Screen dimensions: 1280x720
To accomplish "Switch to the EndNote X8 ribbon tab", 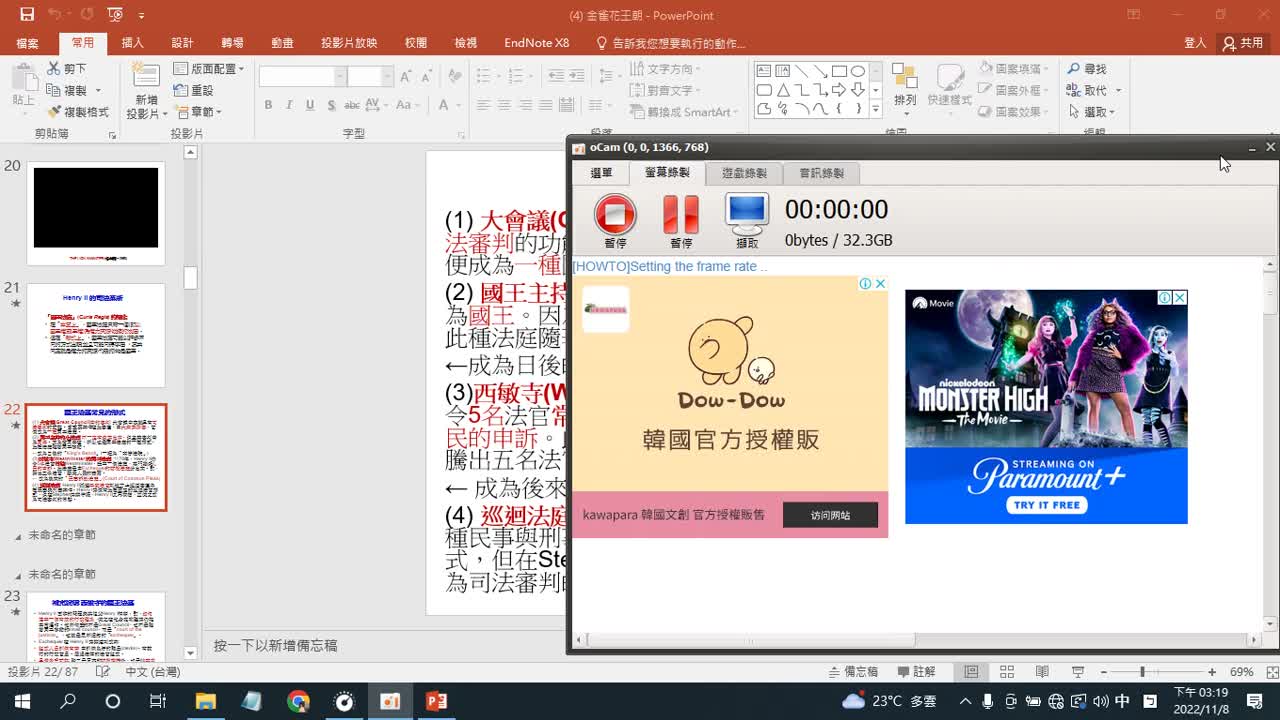I will [537, 43].
